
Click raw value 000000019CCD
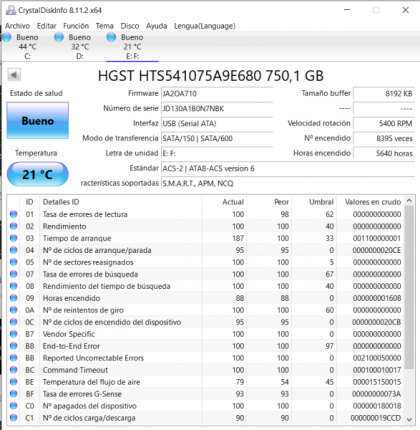coord(376,418)
